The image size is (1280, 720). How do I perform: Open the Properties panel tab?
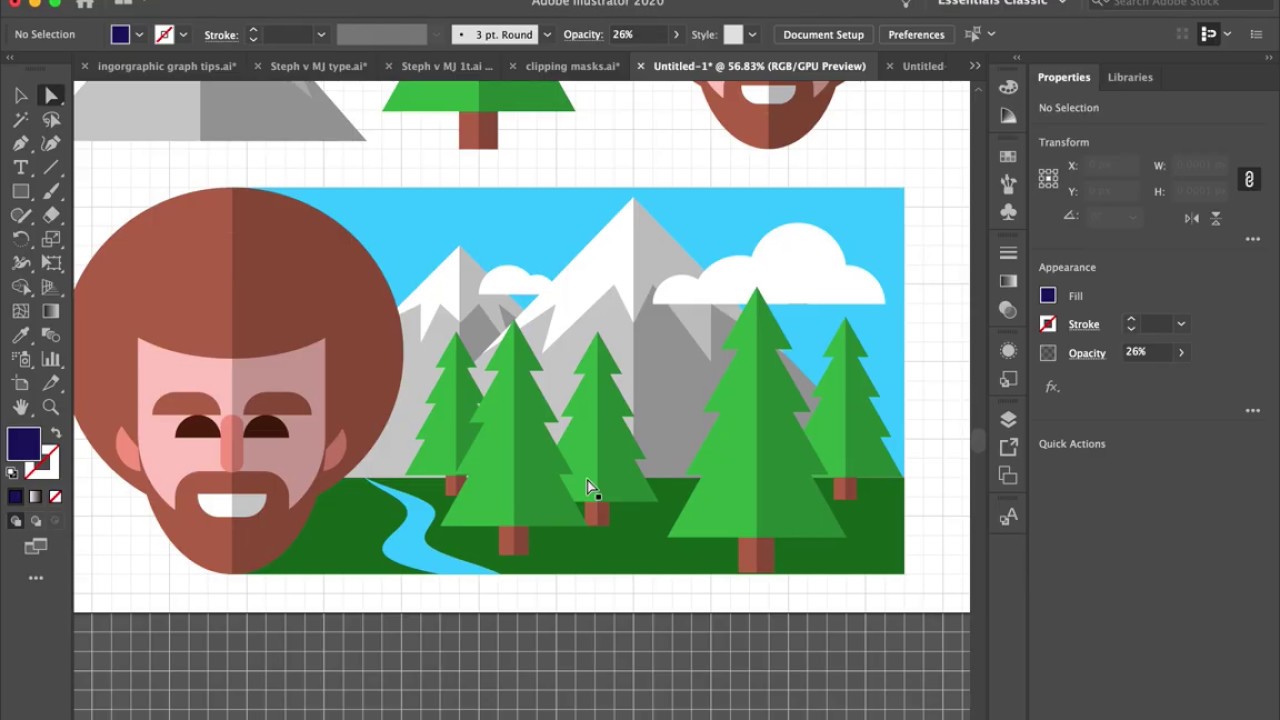[1064, 77]
